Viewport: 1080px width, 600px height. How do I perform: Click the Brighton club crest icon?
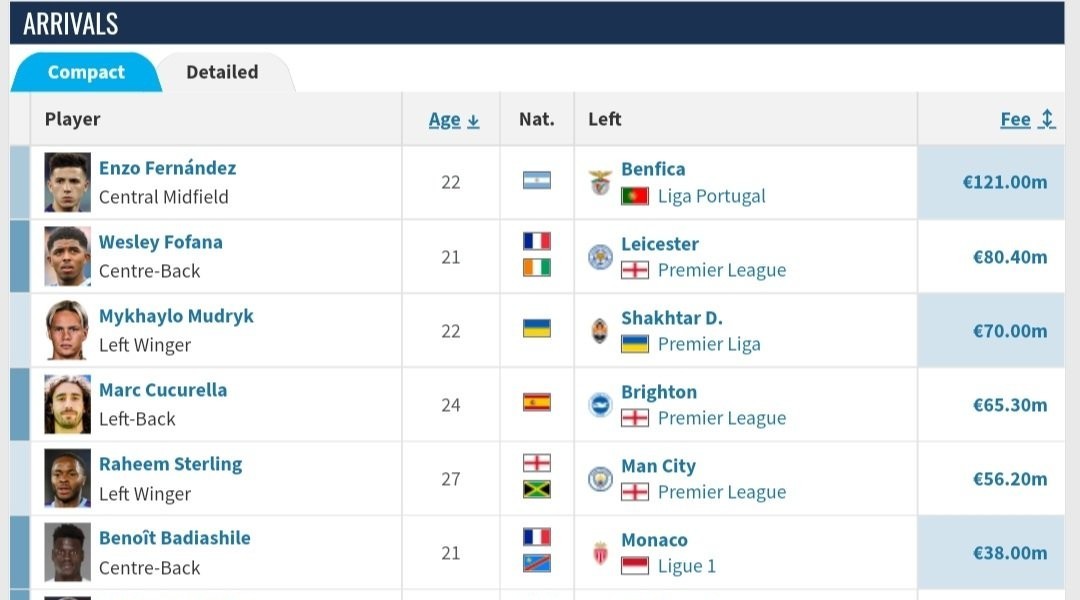pos(600,404)
